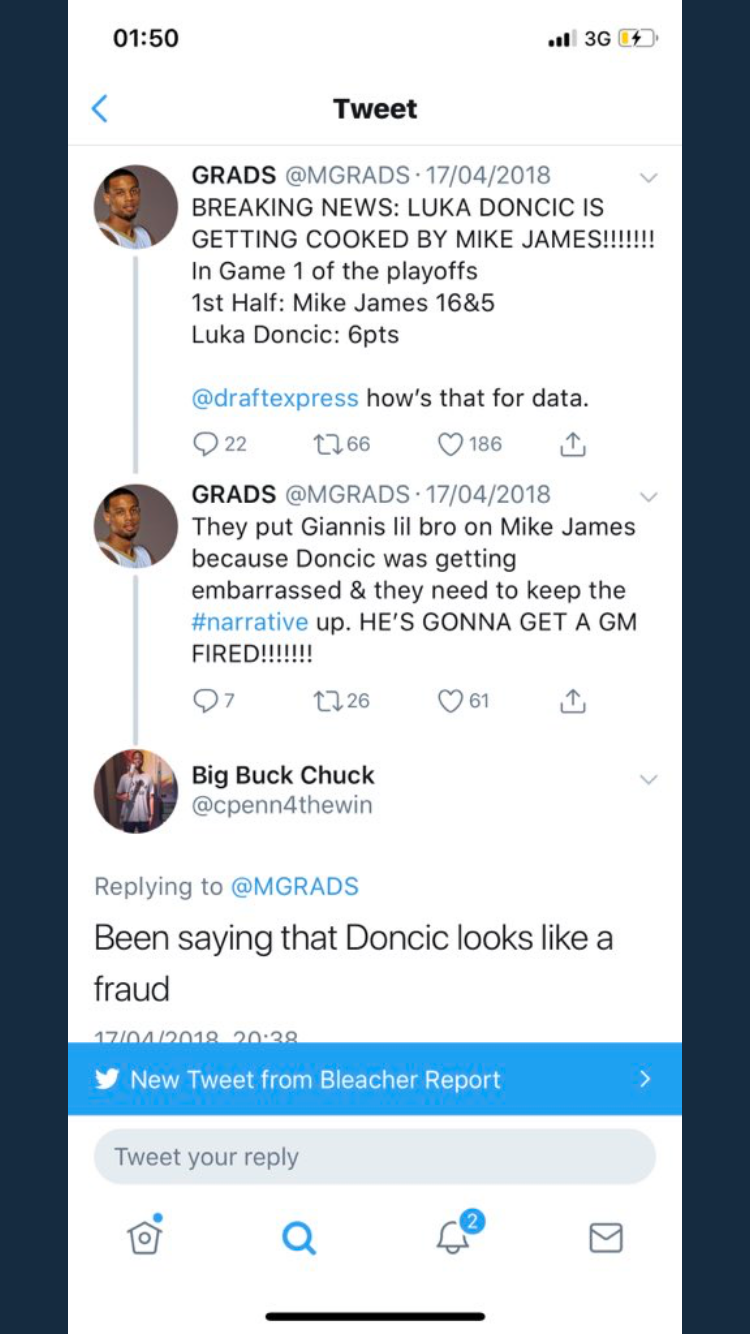Open the @draftexpress mention link
The image size is (750, 1334).
click(275, 398)
